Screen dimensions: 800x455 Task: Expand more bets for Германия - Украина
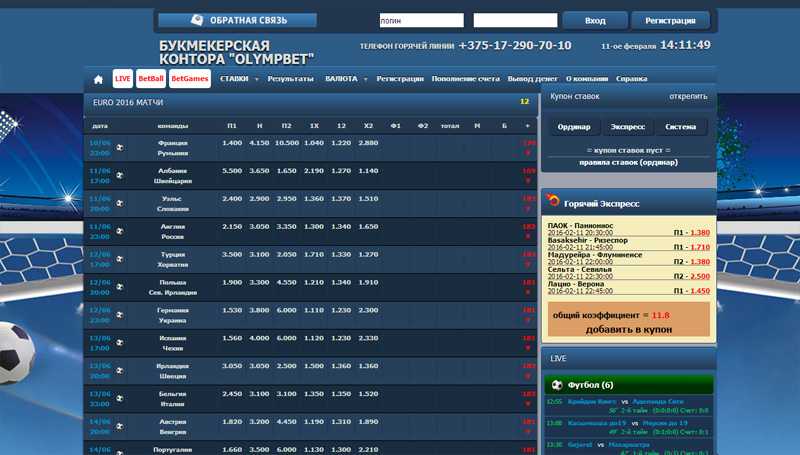[x=528, y=315]
